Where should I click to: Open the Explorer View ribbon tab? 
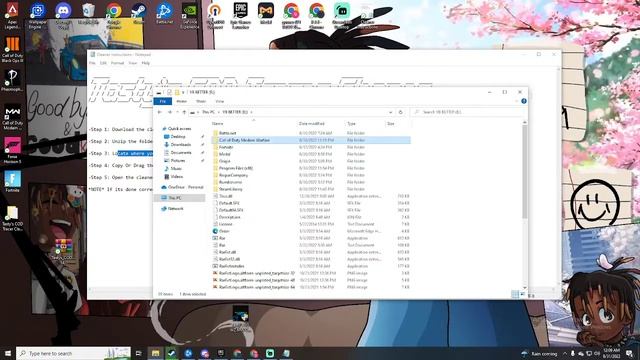220,101
